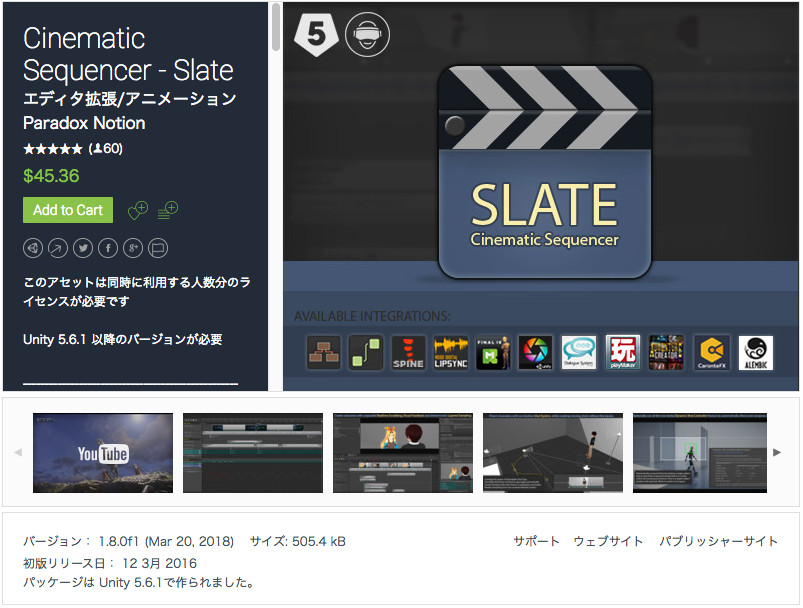Viewport: 803px width, 608px height.
Task: Click the five-star rating with 60 reviews
Action: pyautogui.click(x=73, y=149)
